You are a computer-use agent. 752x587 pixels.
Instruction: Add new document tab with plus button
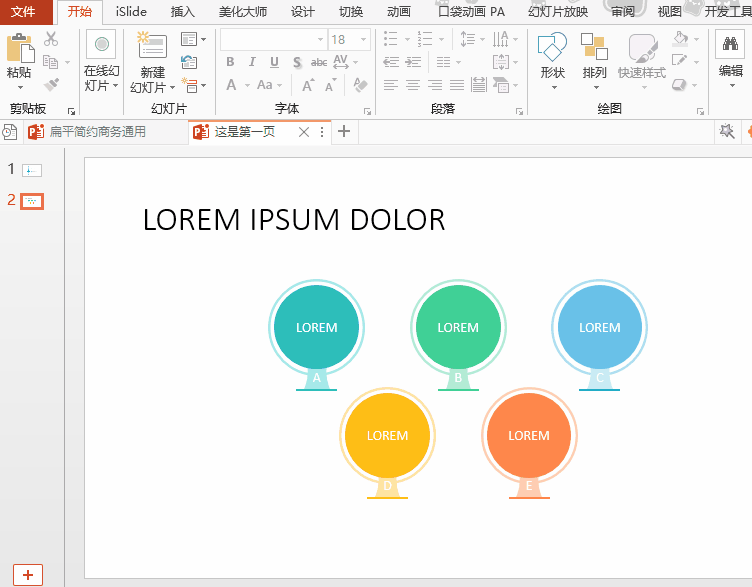tap(344, 131)
